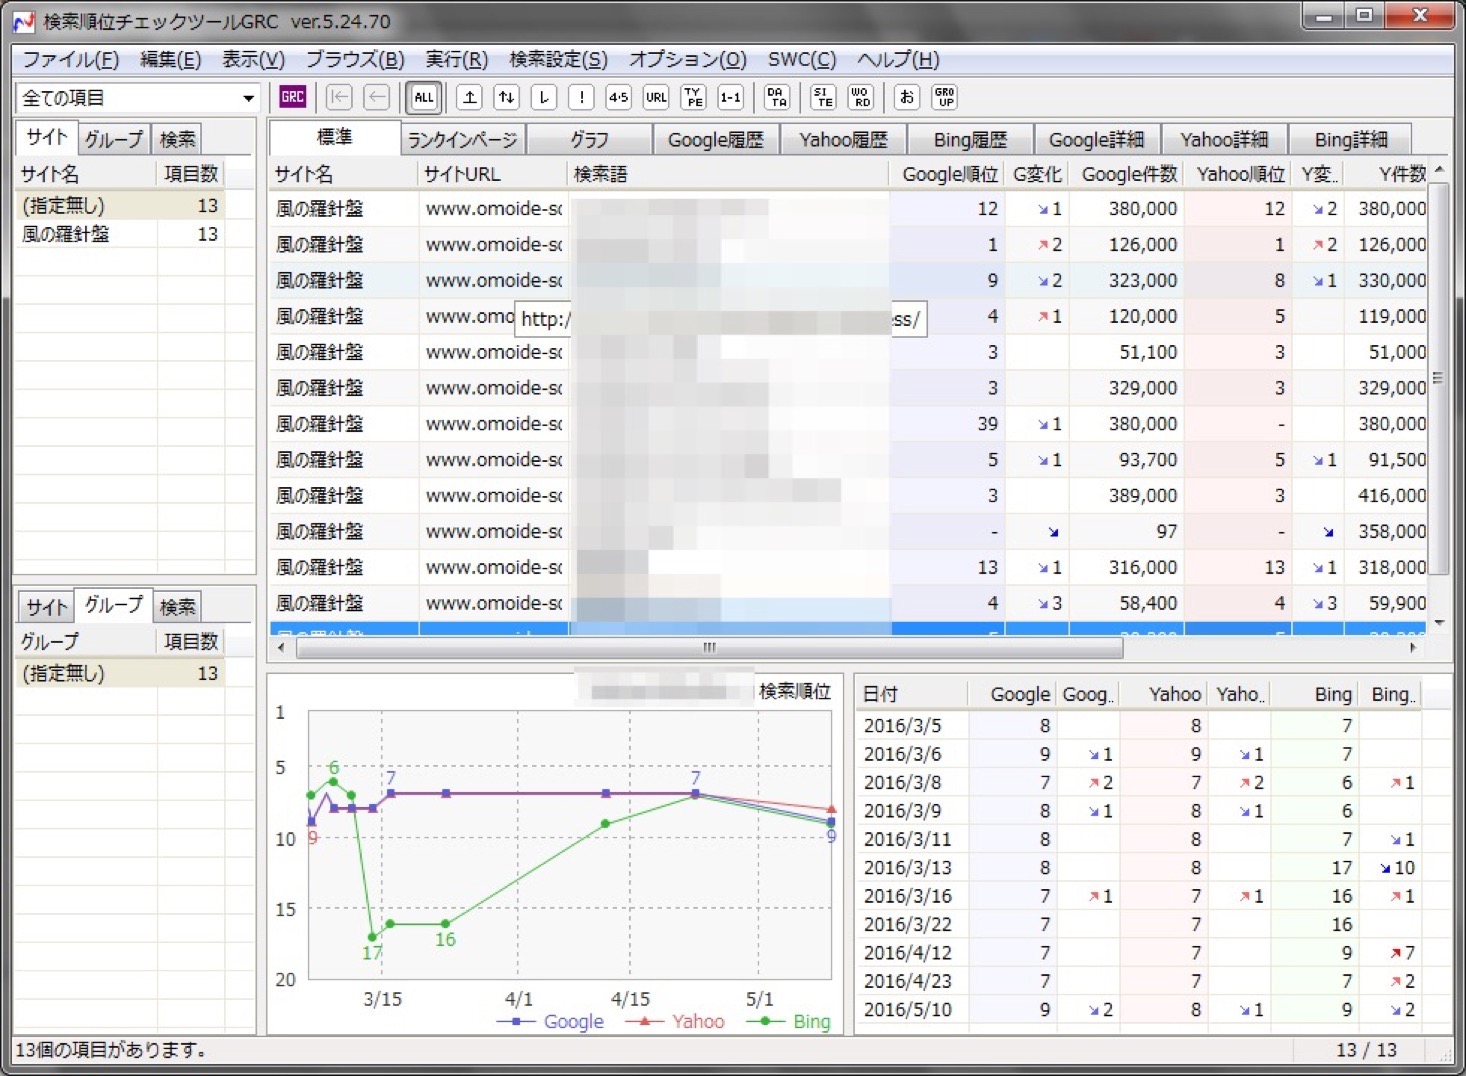Viewport: 1466px width, 1076px height.
Task: Click the GROUP toolbar icon
Action: tap(944, 97)
